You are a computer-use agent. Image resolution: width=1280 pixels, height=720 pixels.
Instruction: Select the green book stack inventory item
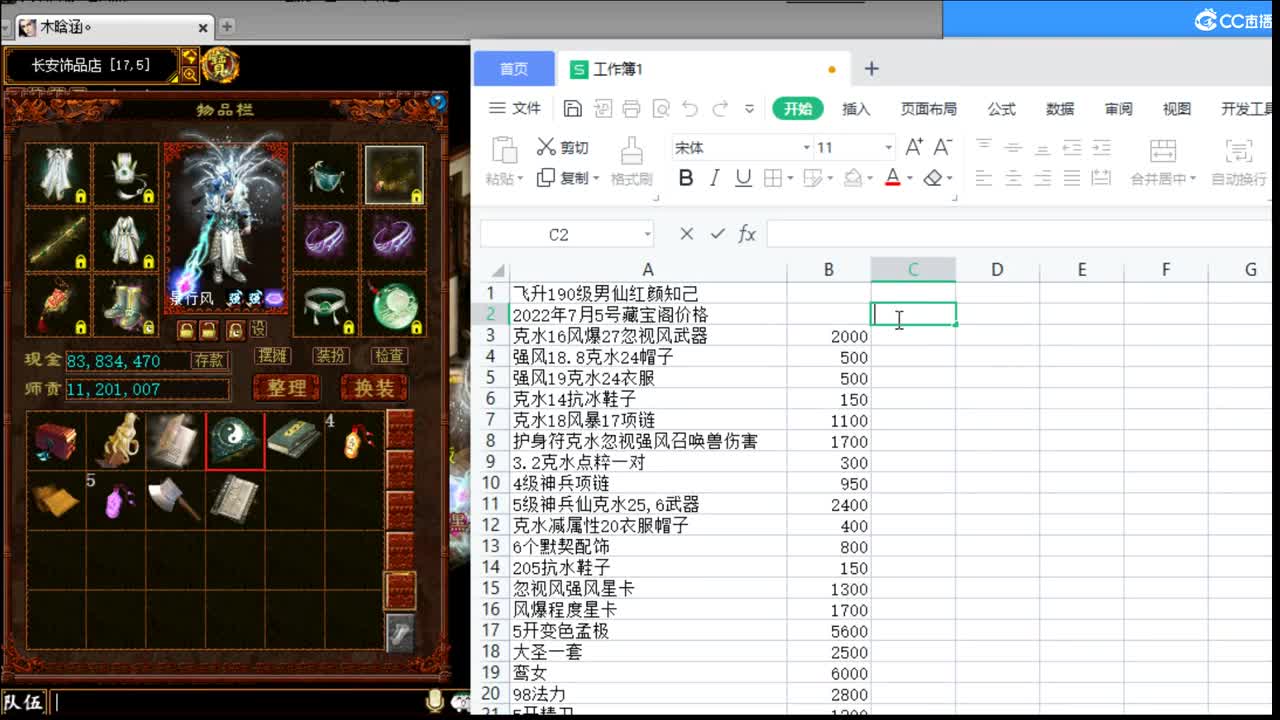295,440
